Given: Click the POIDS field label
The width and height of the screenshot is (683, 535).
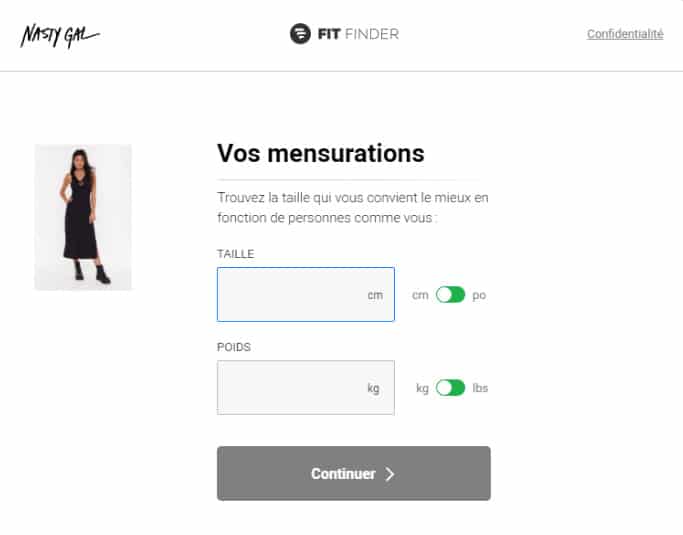Looking at the screenshot, I should click(x=233, y=347).
